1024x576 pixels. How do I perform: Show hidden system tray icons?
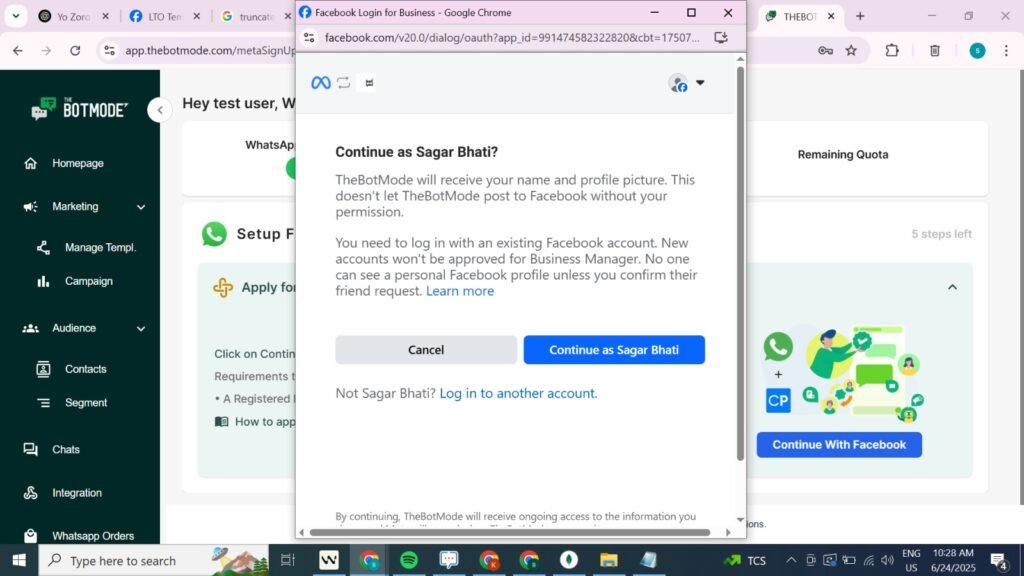(x=791, y=560)
